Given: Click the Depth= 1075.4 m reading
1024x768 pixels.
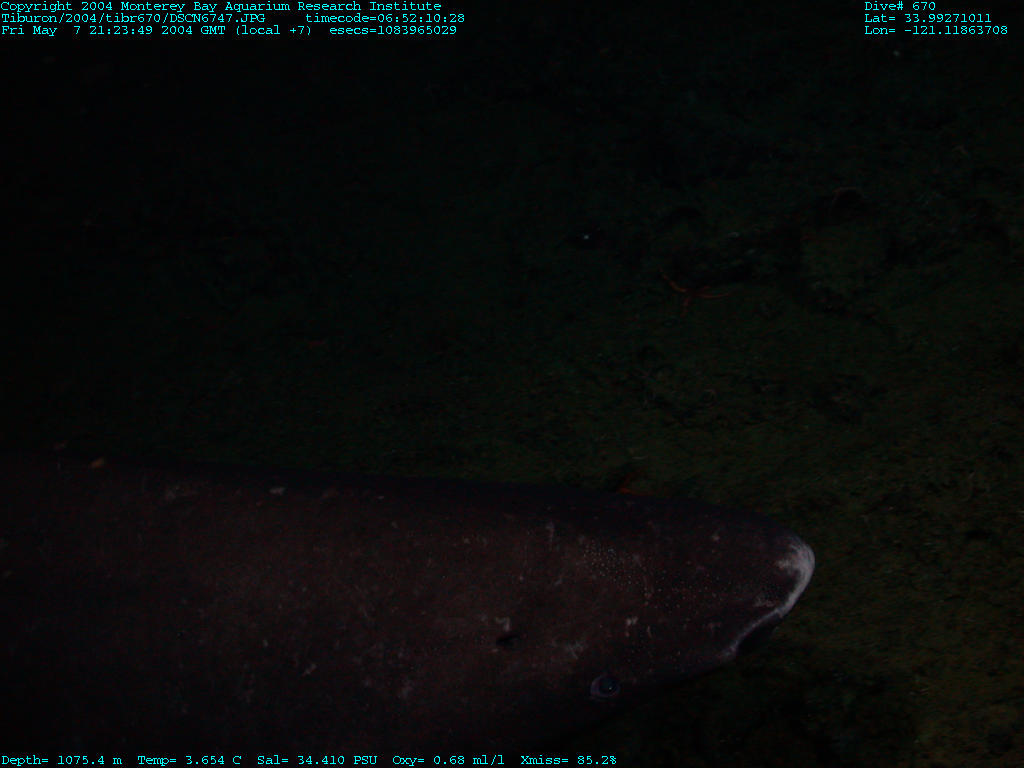Looking at the screenshot, I should (x=61, y=760).
